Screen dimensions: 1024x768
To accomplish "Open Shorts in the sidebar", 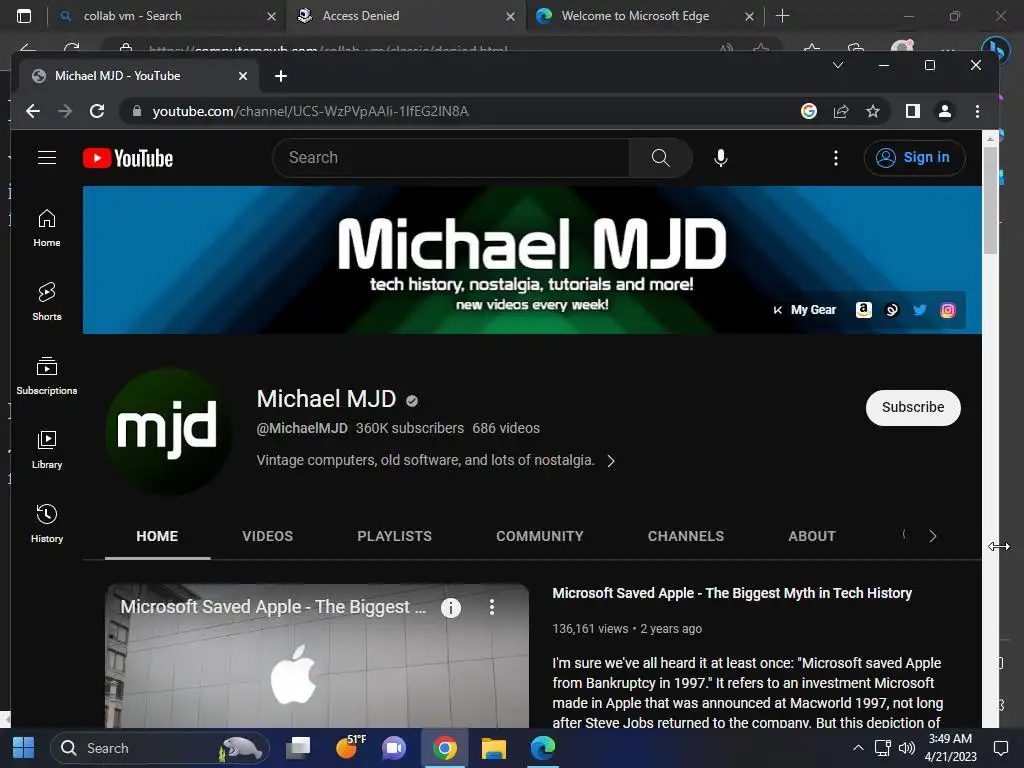I will (x=47, y=302).
